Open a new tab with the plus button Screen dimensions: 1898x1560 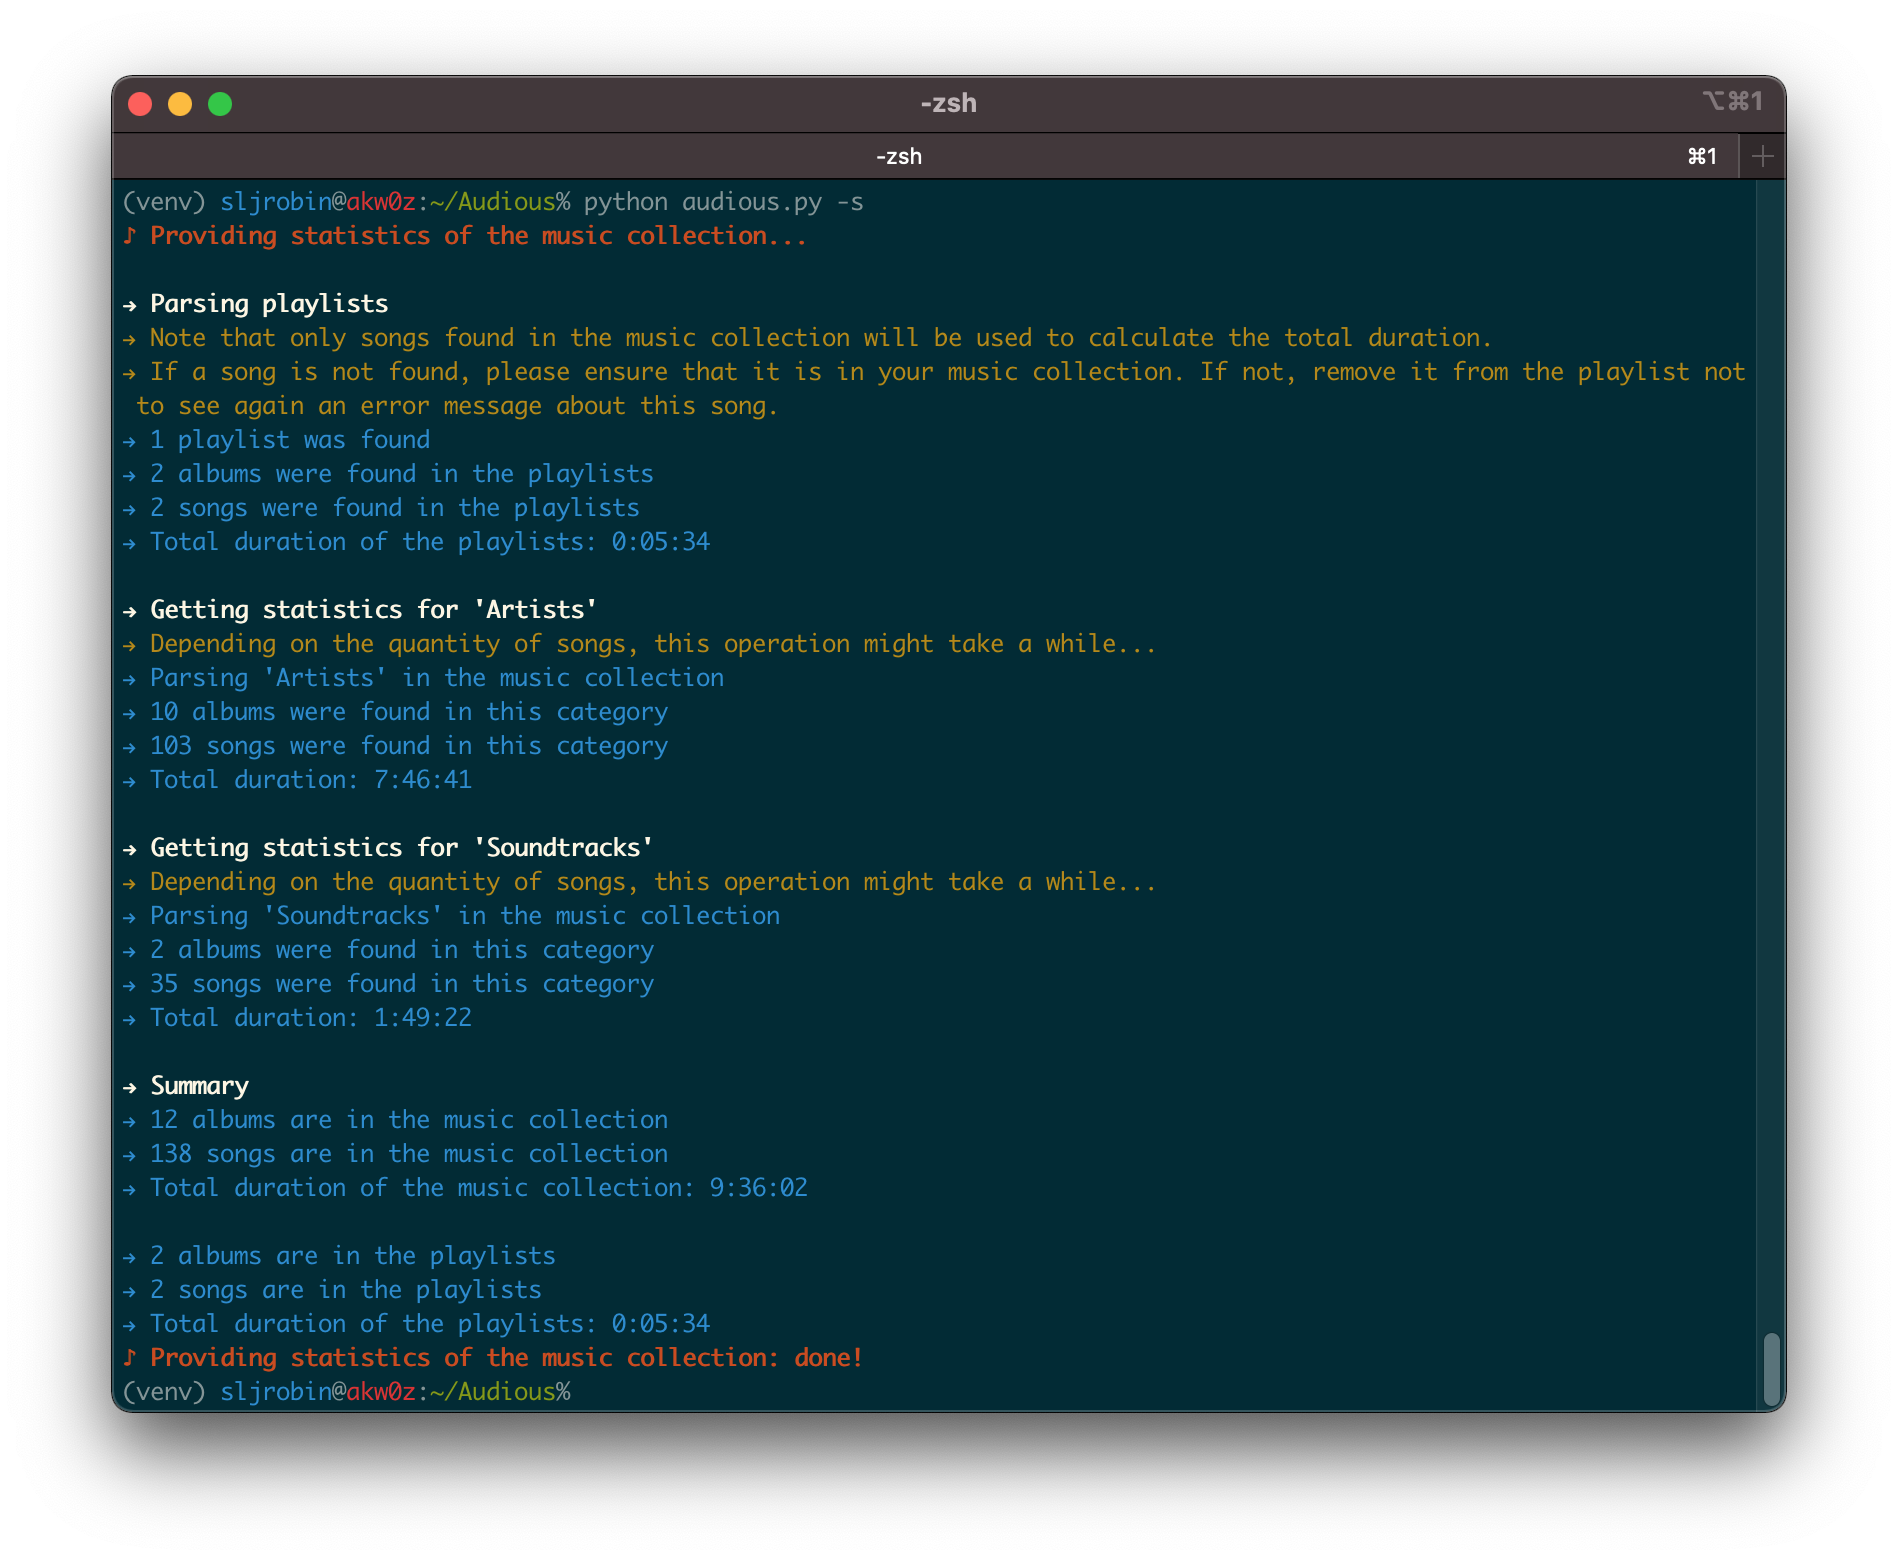click(1762, 156)
